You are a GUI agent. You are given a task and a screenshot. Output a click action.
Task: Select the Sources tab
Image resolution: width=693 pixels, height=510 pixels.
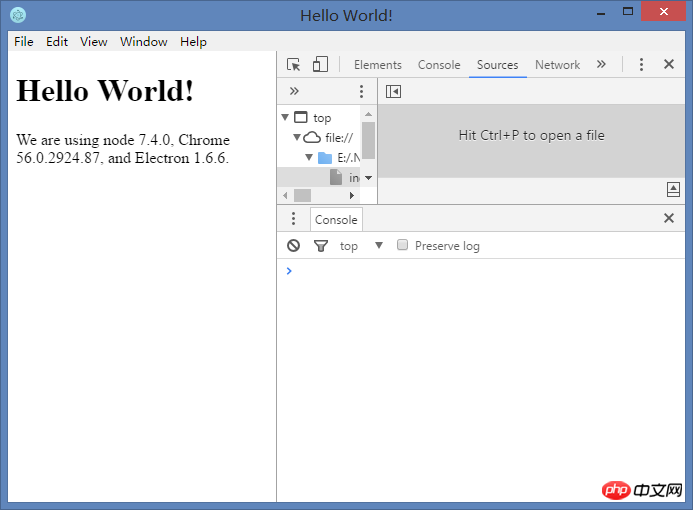(x=497, y=65)
